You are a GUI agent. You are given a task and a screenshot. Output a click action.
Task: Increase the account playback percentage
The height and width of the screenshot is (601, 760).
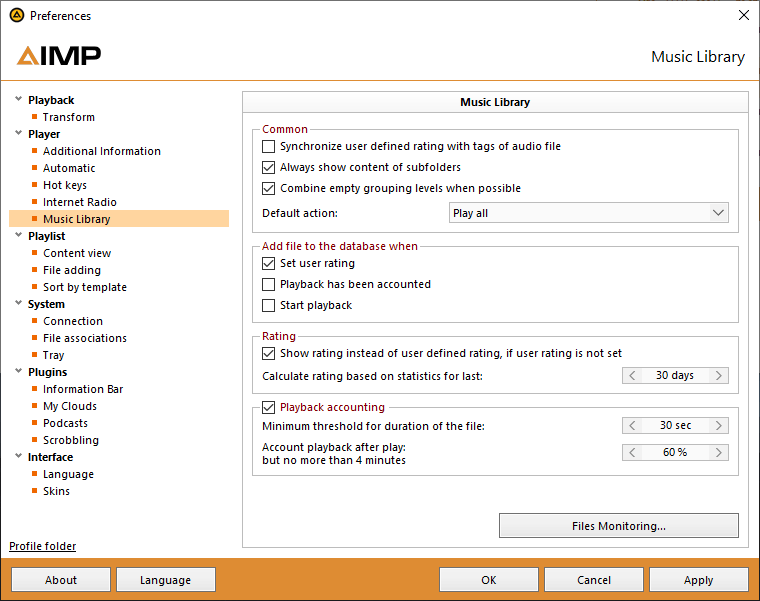(719, 452)
